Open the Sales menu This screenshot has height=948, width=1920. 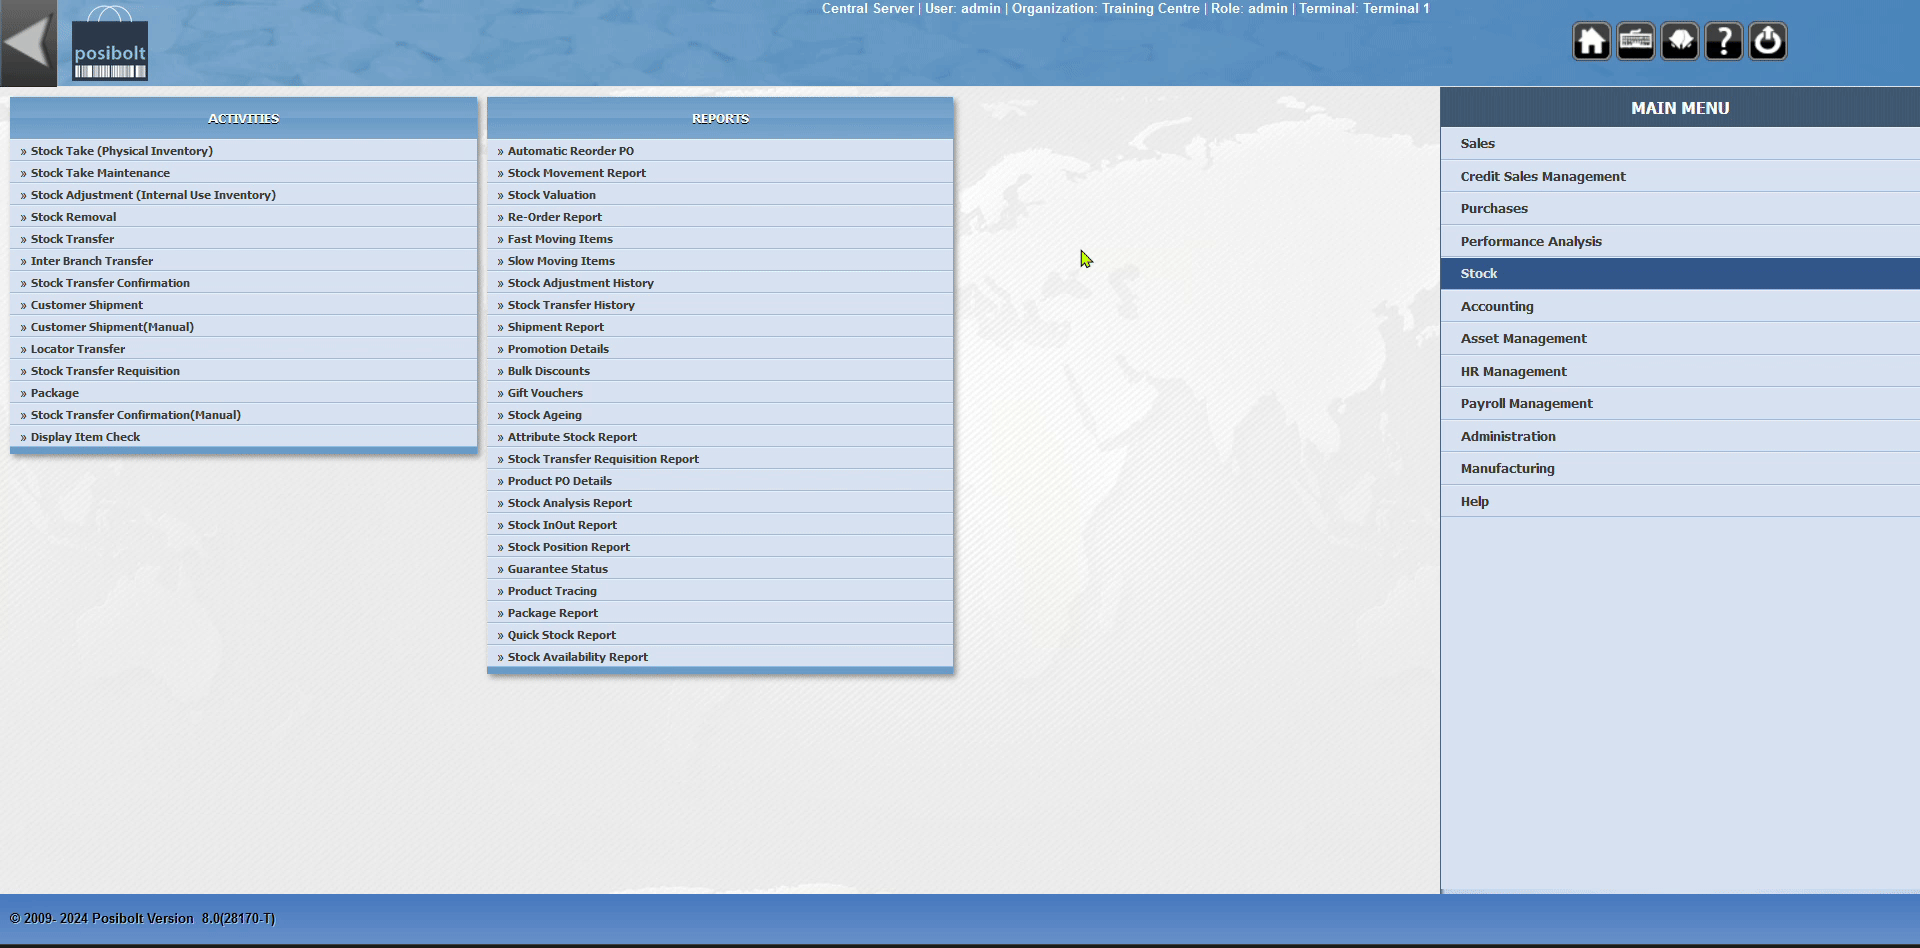1680,143
